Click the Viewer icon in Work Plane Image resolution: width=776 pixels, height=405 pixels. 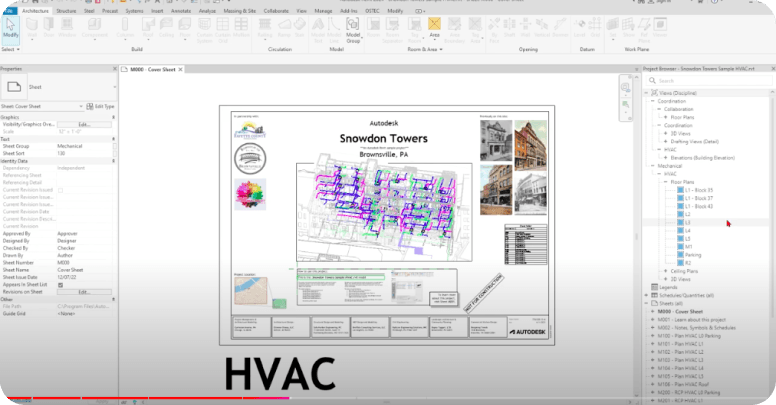pyautogui.click(x=660, y=27)
